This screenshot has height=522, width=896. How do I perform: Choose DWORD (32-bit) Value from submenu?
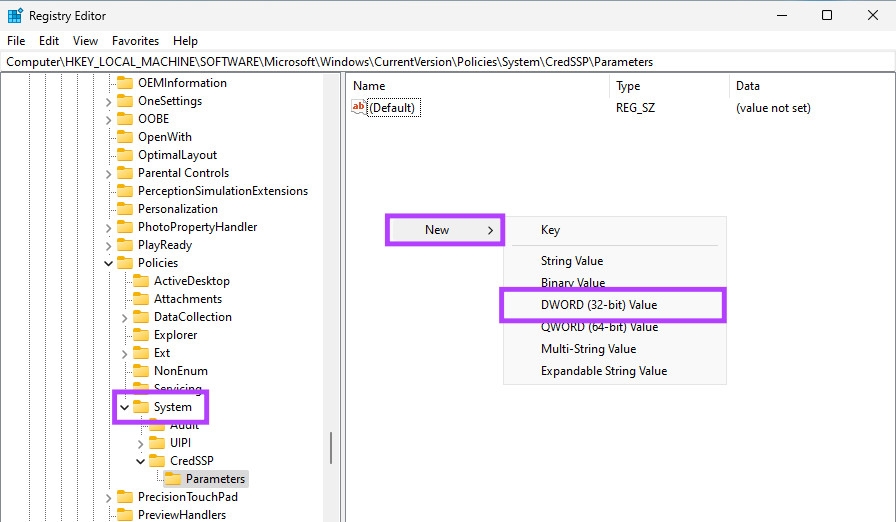coord(613,305)
